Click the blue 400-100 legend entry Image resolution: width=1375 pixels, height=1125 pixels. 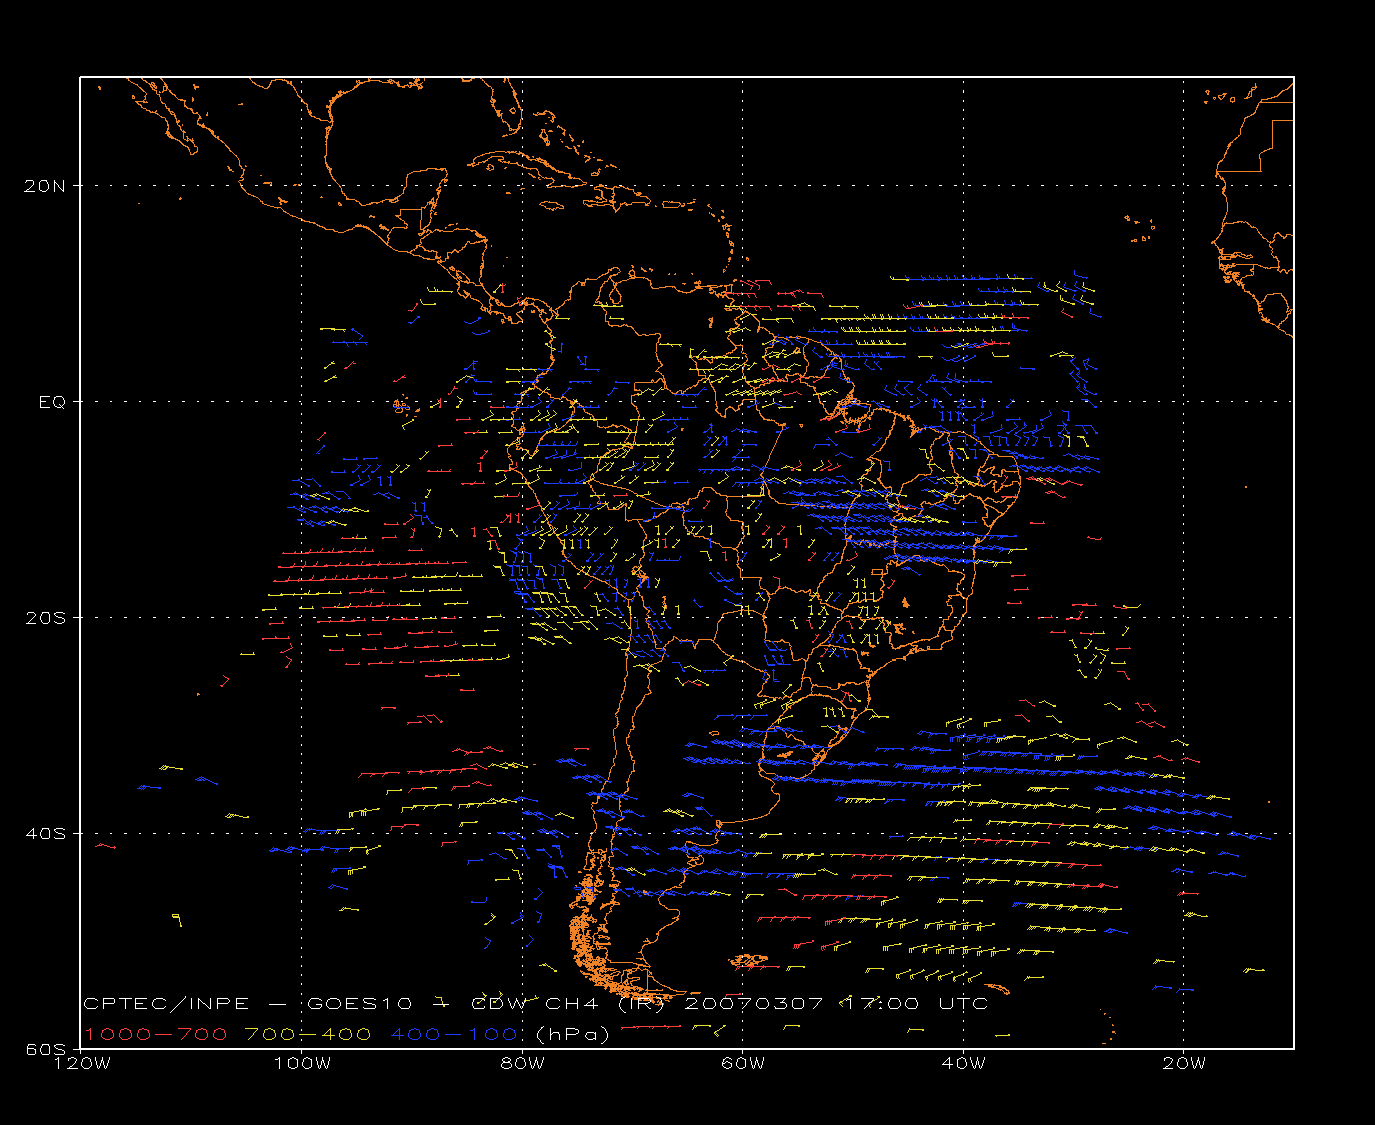click(454, 1034)
